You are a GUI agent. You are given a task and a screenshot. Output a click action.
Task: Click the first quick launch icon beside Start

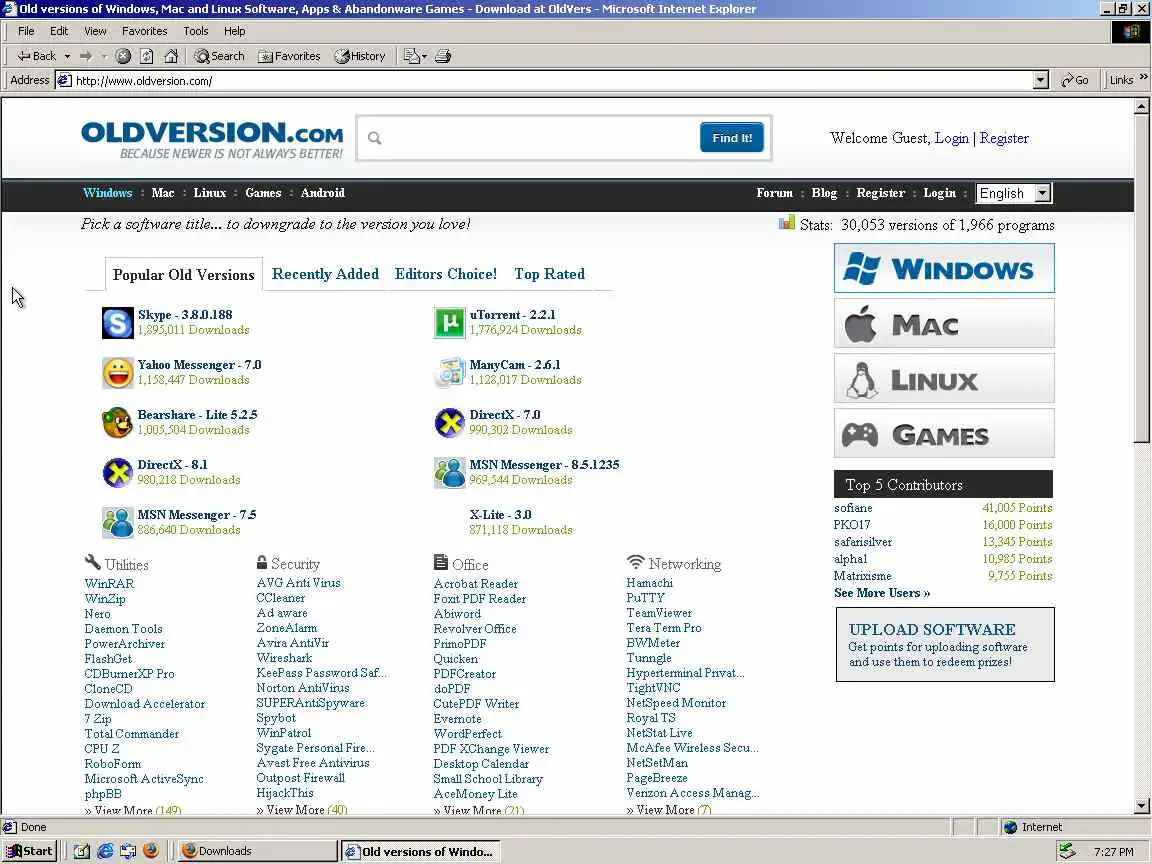point(82,851)
